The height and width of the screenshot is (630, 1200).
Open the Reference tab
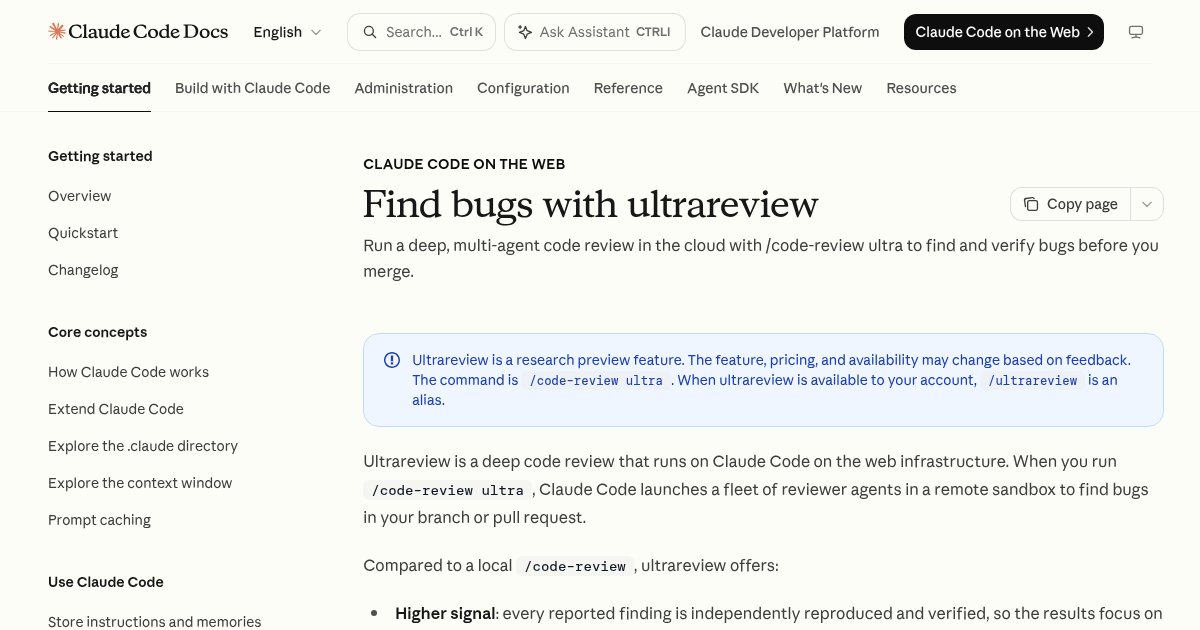coord(628,88)
